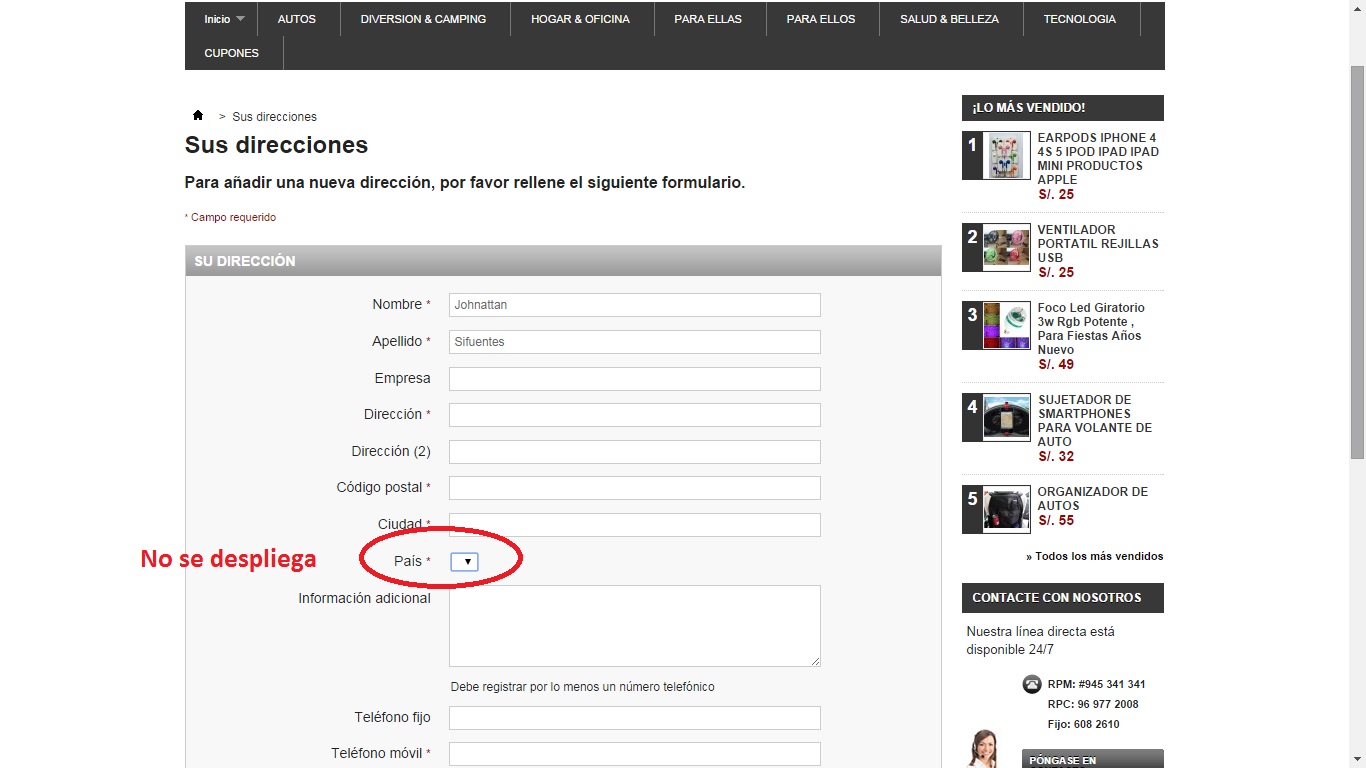The height and width of the screenshot is (768, 1366).
Task: Select the PARA ELLOS menu item
Action: click(x=821, y=19)
